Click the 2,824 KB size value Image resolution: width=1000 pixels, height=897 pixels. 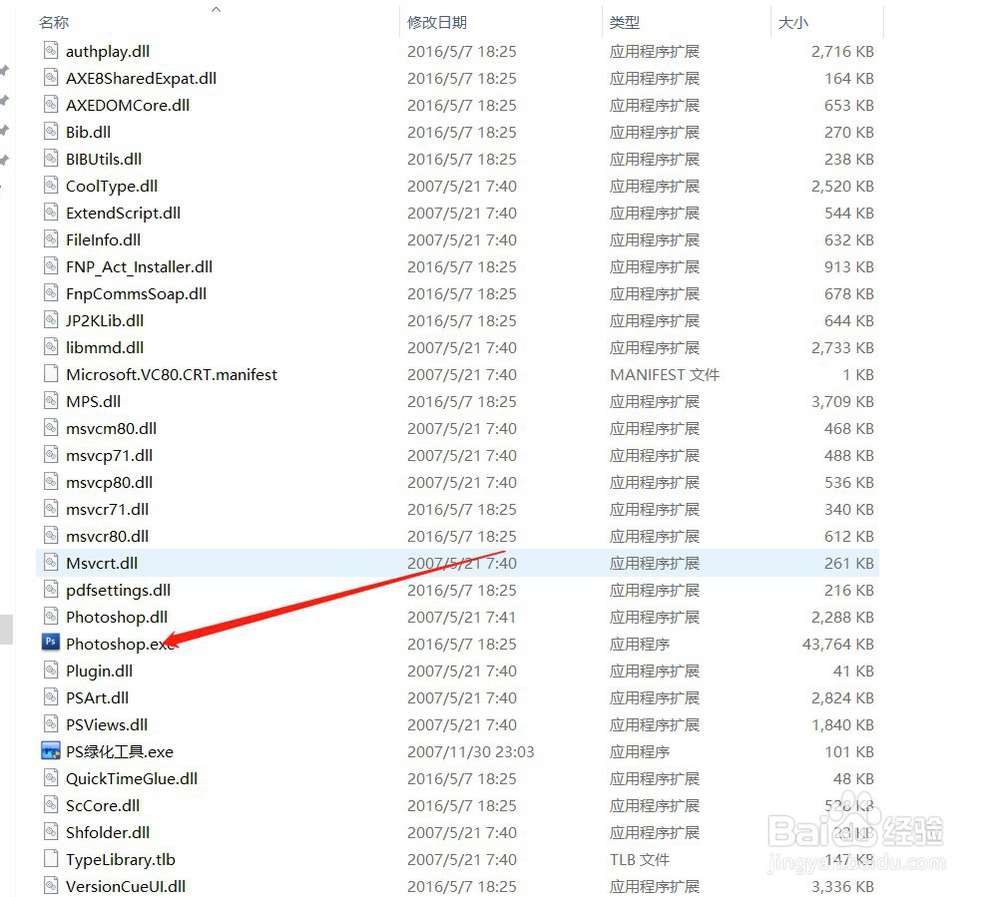point(842,698)
